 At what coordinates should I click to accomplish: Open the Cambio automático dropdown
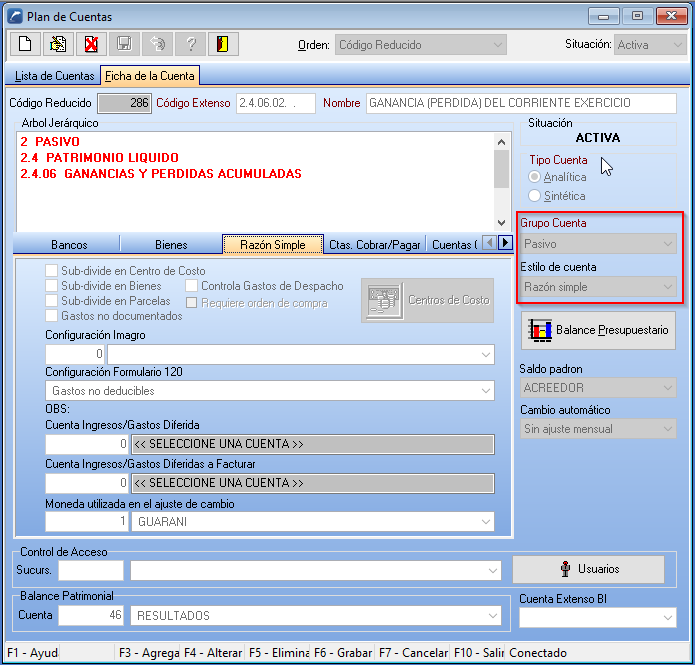click(598, 429)
